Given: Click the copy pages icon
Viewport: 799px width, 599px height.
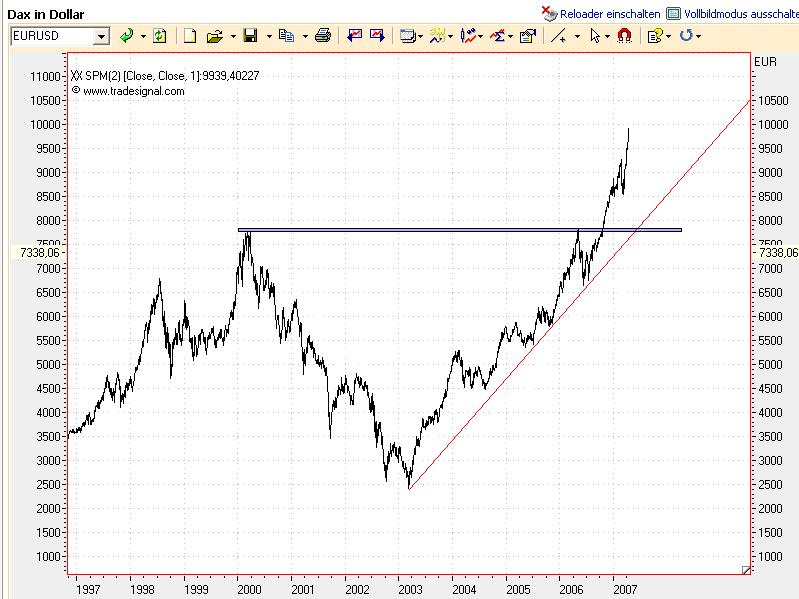Looking at the screenshot, I should coord(286,36).
